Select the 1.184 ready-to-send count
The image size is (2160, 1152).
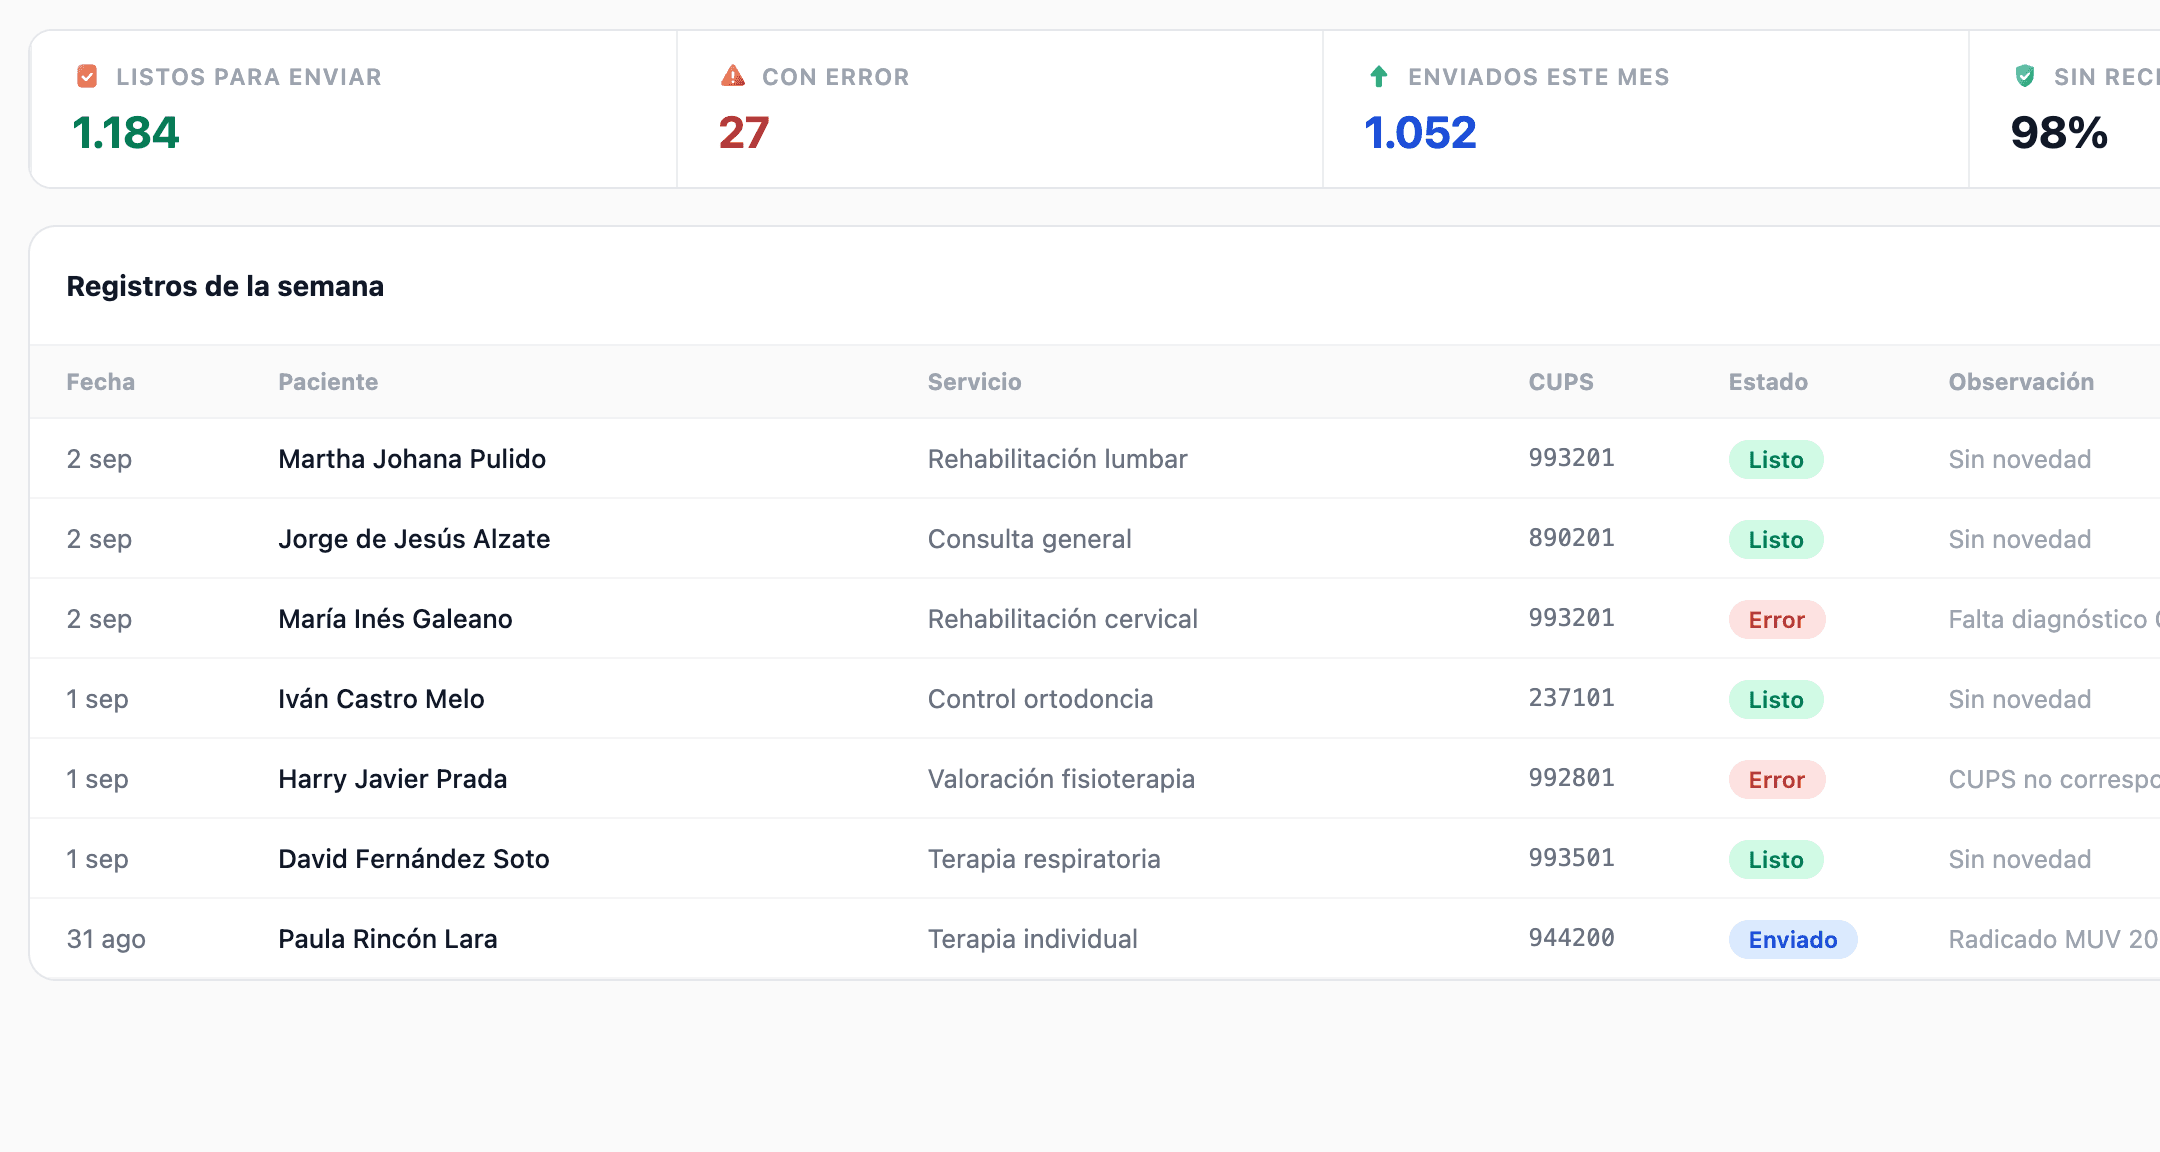tap(126, 133)
